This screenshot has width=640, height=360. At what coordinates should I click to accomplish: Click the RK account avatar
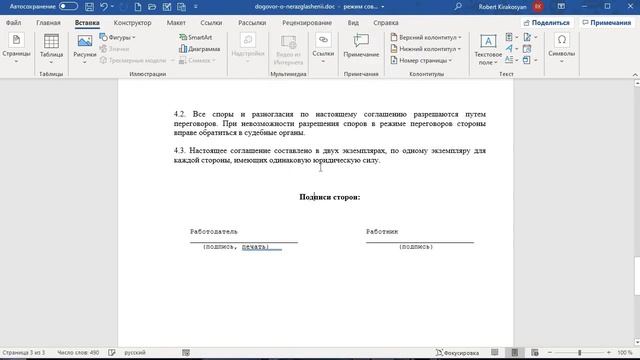click(538, 7)
